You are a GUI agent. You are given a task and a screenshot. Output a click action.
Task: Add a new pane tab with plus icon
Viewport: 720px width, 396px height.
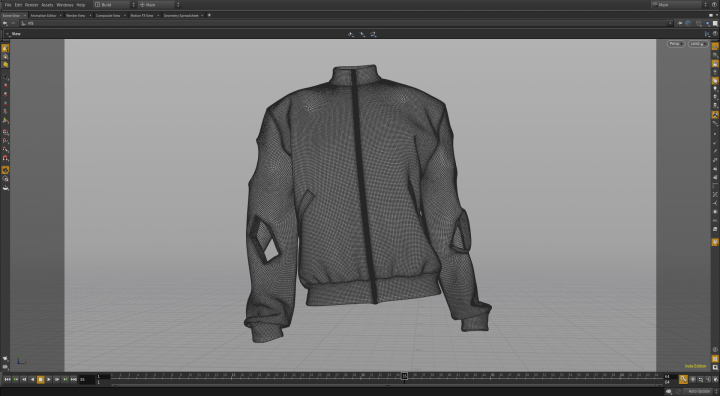tap(209, 15)
